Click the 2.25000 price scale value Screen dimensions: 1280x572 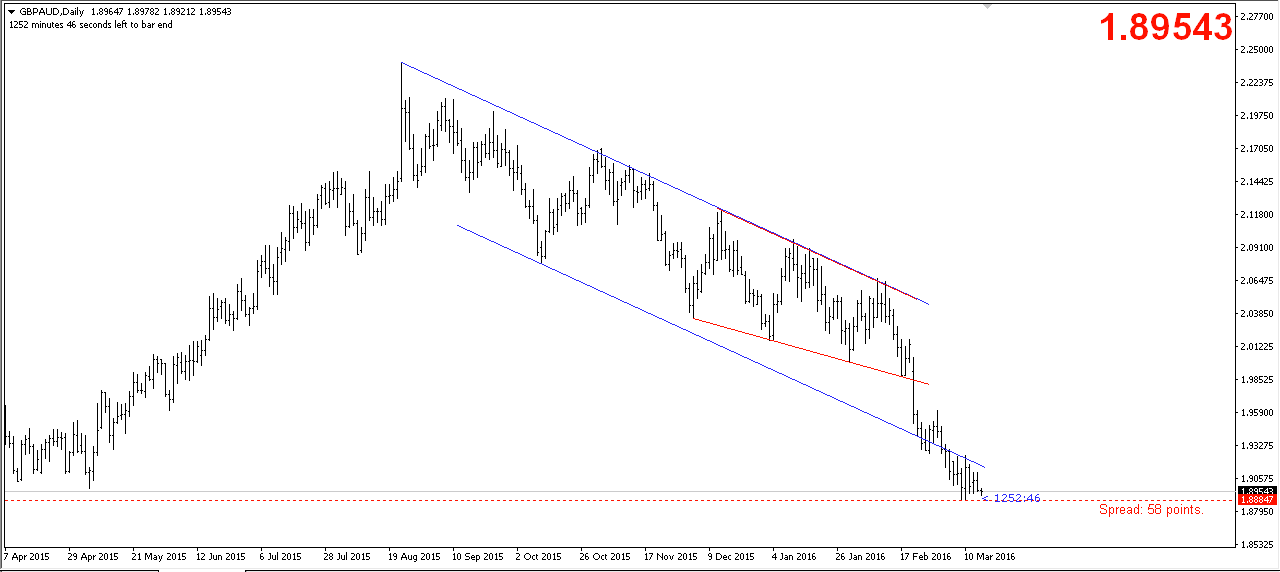coord(1257,49)
